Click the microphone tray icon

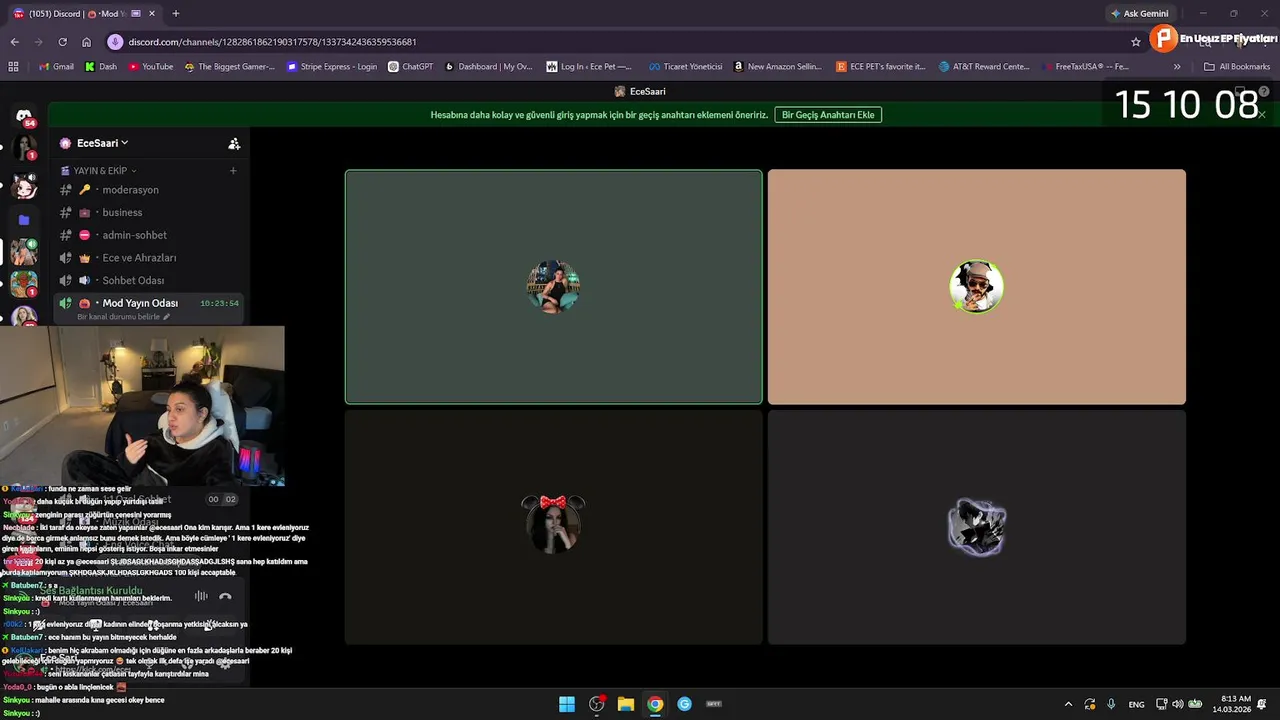pos(1110,704)
